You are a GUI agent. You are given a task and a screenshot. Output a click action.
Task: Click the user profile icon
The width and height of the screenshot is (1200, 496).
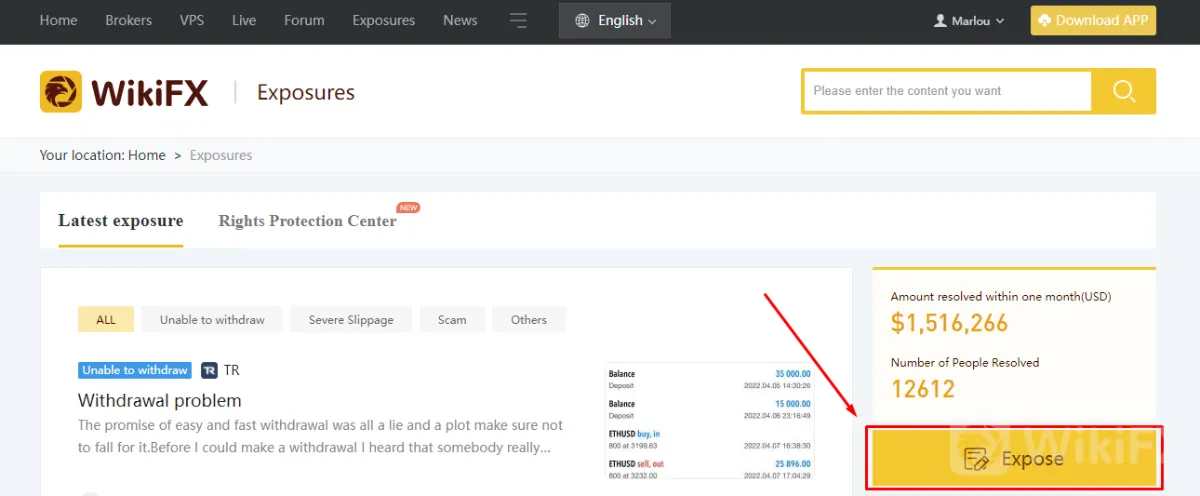[x=940, y=20]
